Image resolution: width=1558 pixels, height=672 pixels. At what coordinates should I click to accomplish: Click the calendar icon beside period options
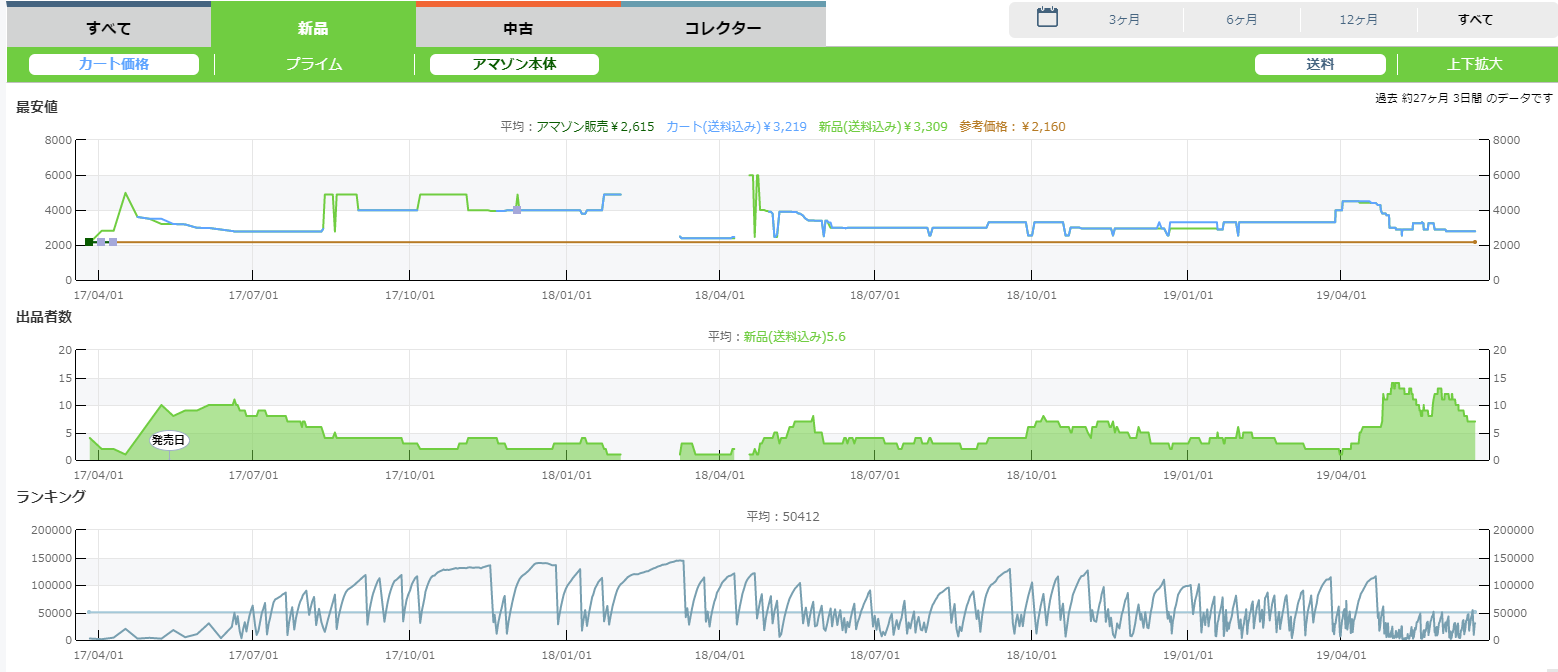[1047, 17]
